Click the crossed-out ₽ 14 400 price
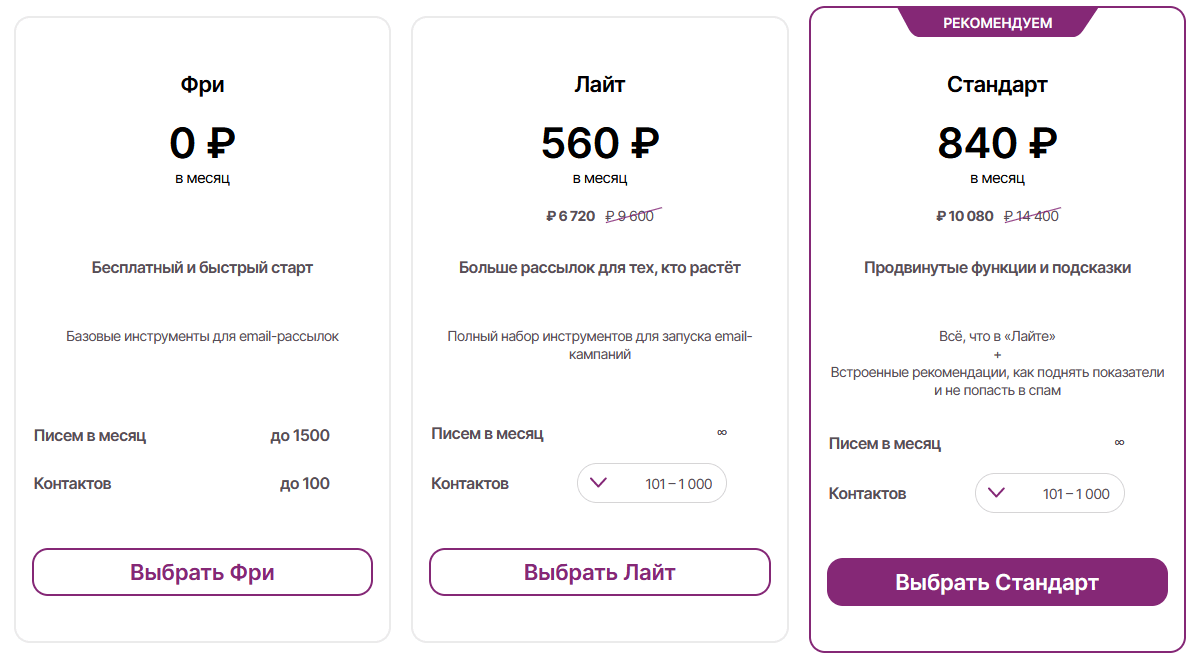 point(1032,216)
